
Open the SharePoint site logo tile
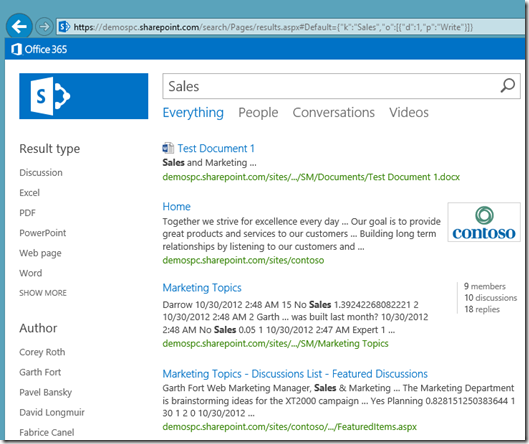pyautogui.click(x=84, y=96)
